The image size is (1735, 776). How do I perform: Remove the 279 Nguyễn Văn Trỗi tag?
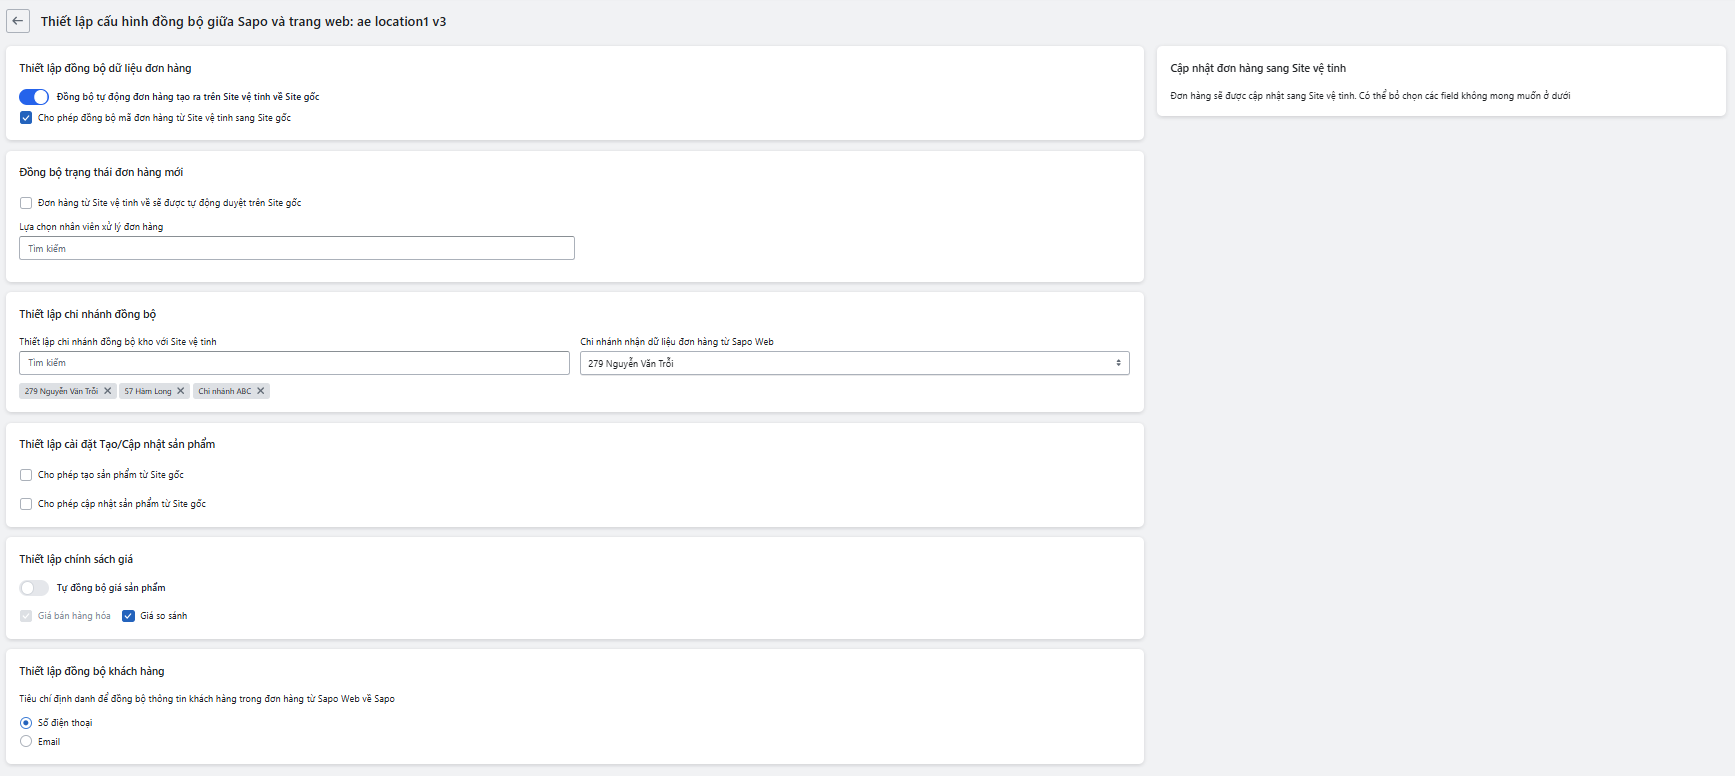[108, 391]
